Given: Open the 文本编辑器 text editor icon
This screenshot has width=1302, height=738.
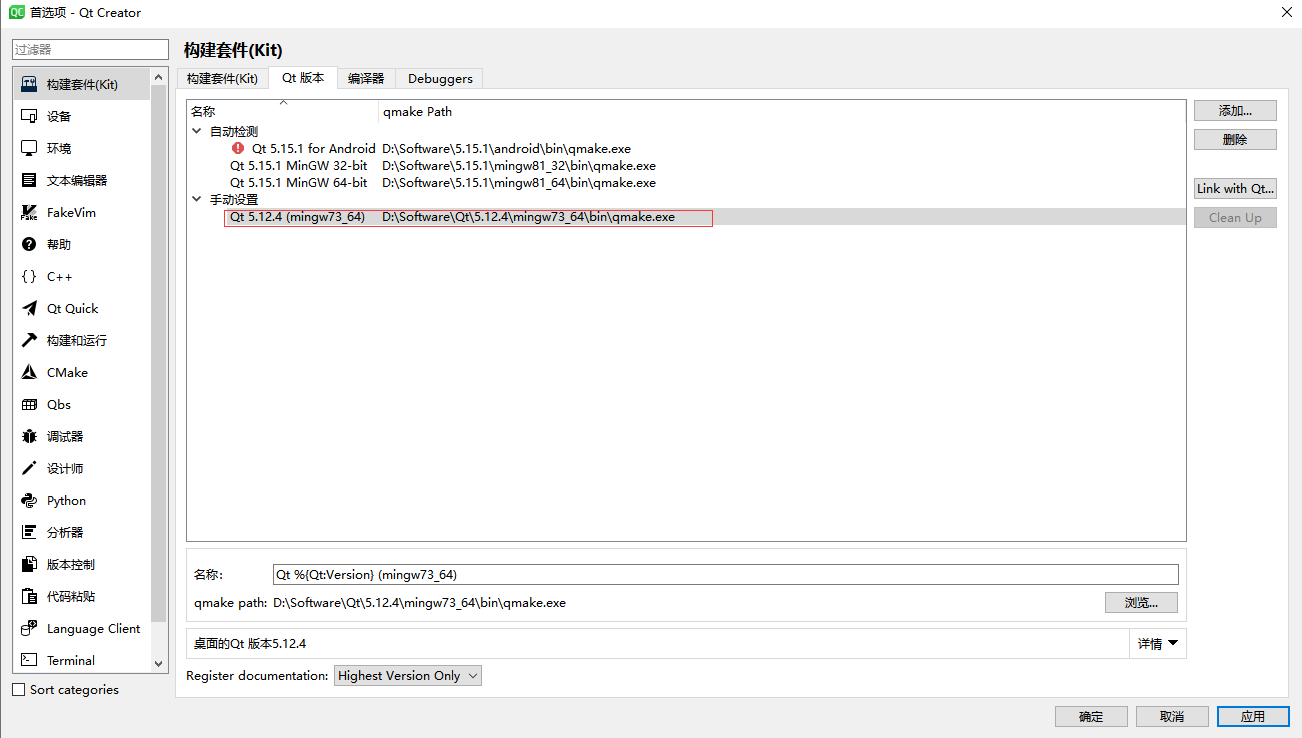Looking at the screenshot, I should (29, 181).
